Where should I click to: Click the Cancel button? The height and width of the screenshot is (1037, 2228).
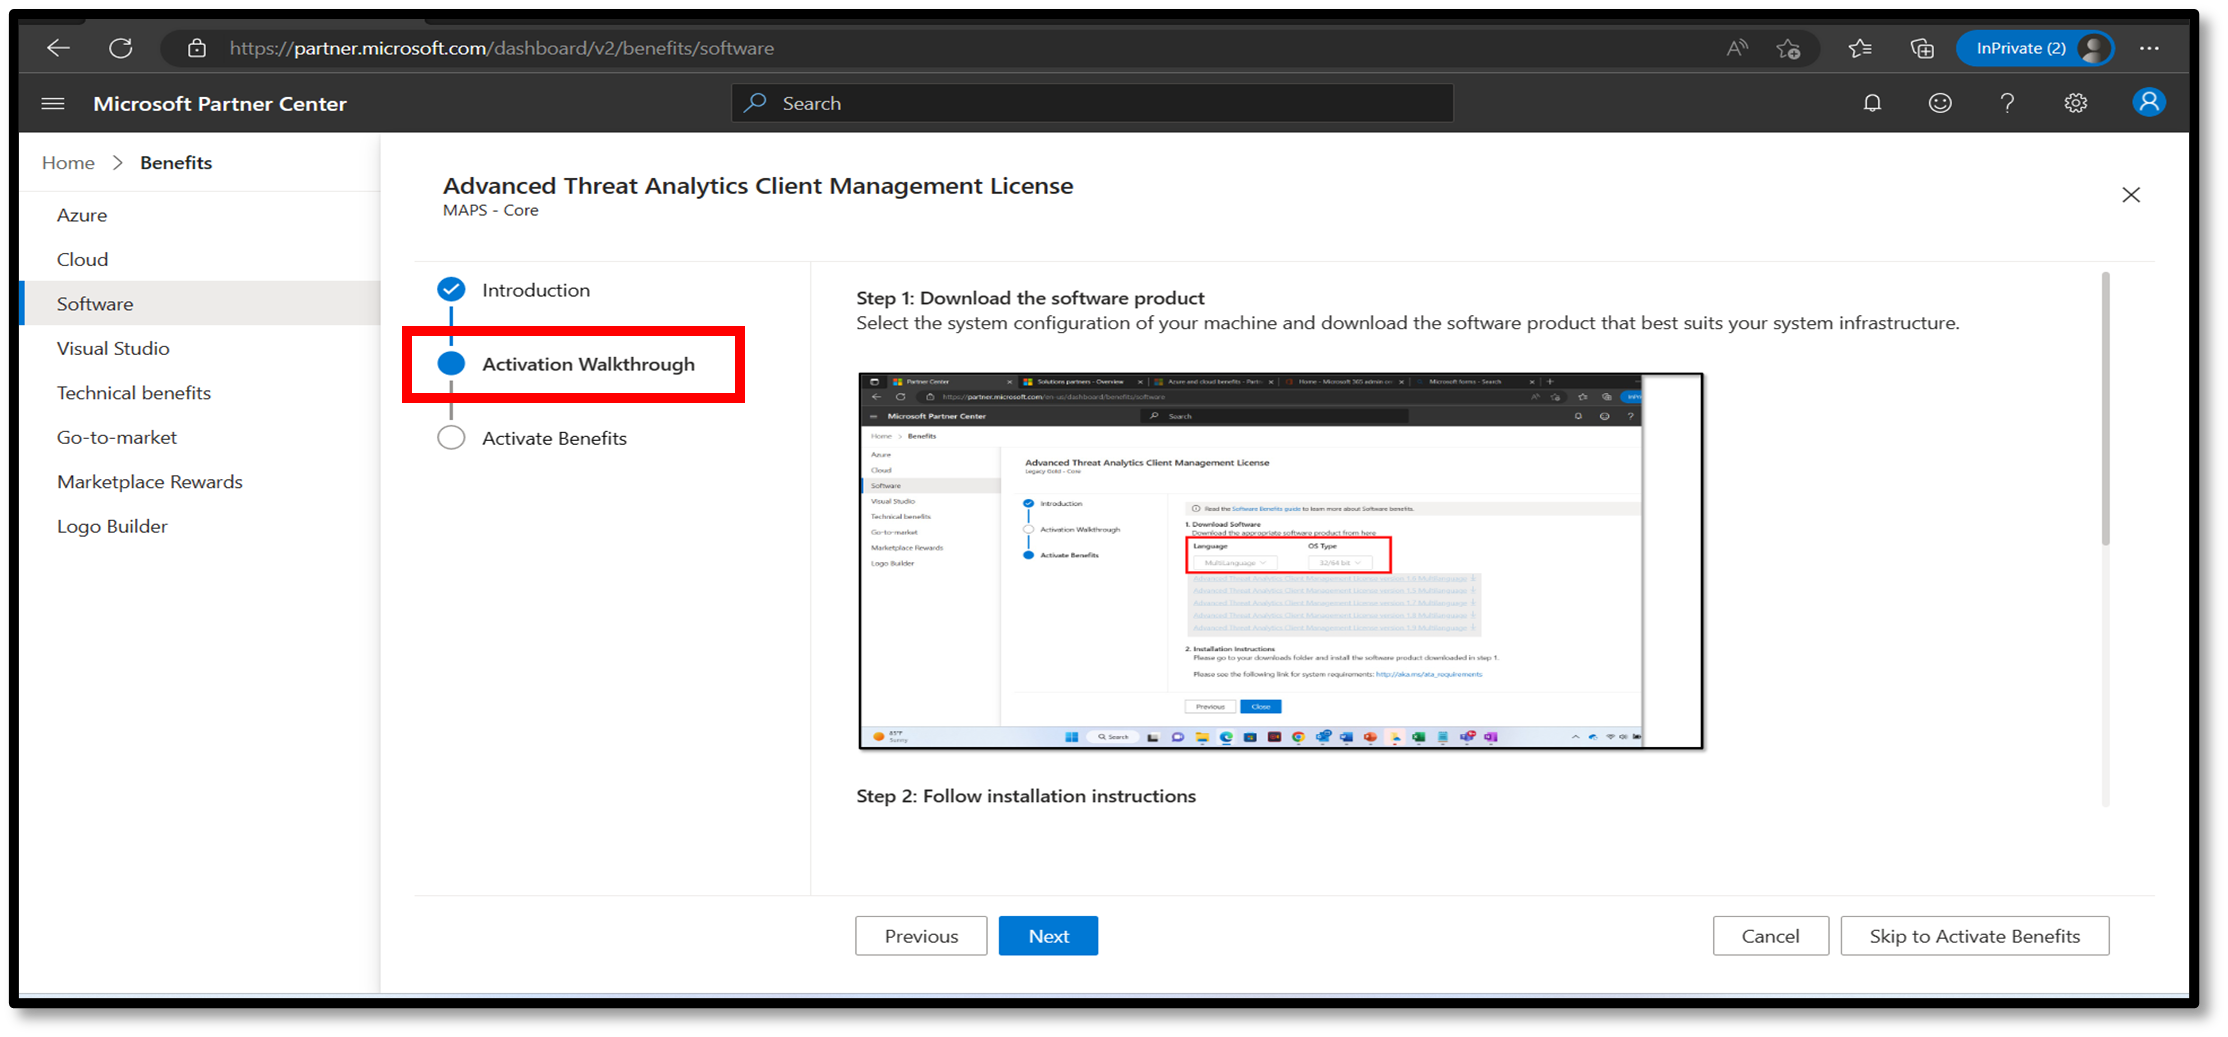coord(1770,936)
